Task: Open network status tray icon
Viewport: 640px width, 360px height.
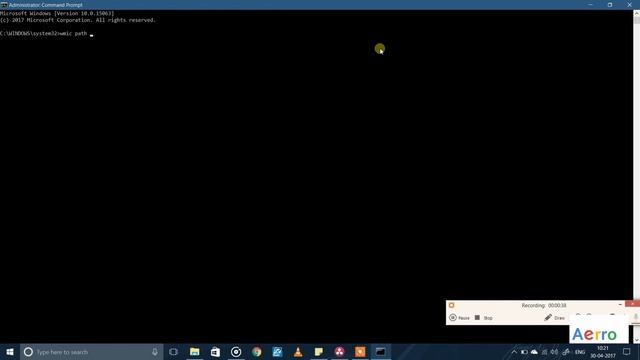Action: [x=544, y=352]
